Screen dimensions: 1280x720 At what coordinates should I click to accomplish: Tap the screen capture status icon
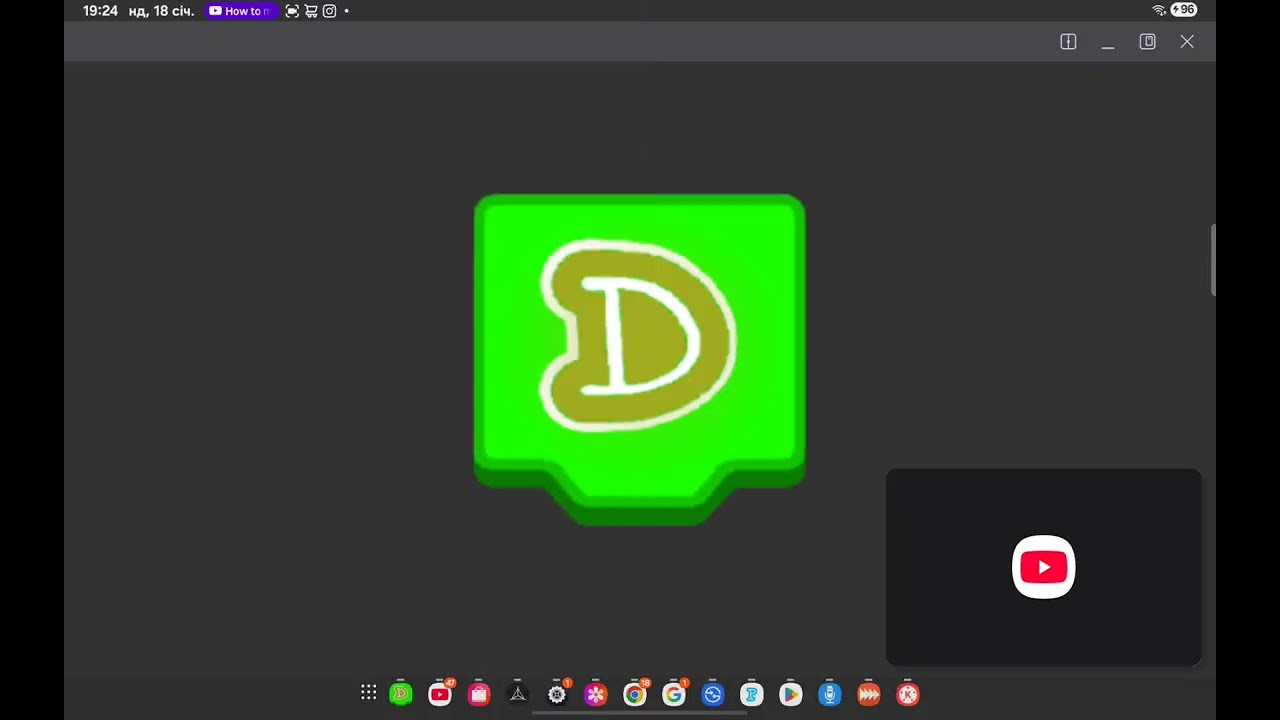click(292, 11)
